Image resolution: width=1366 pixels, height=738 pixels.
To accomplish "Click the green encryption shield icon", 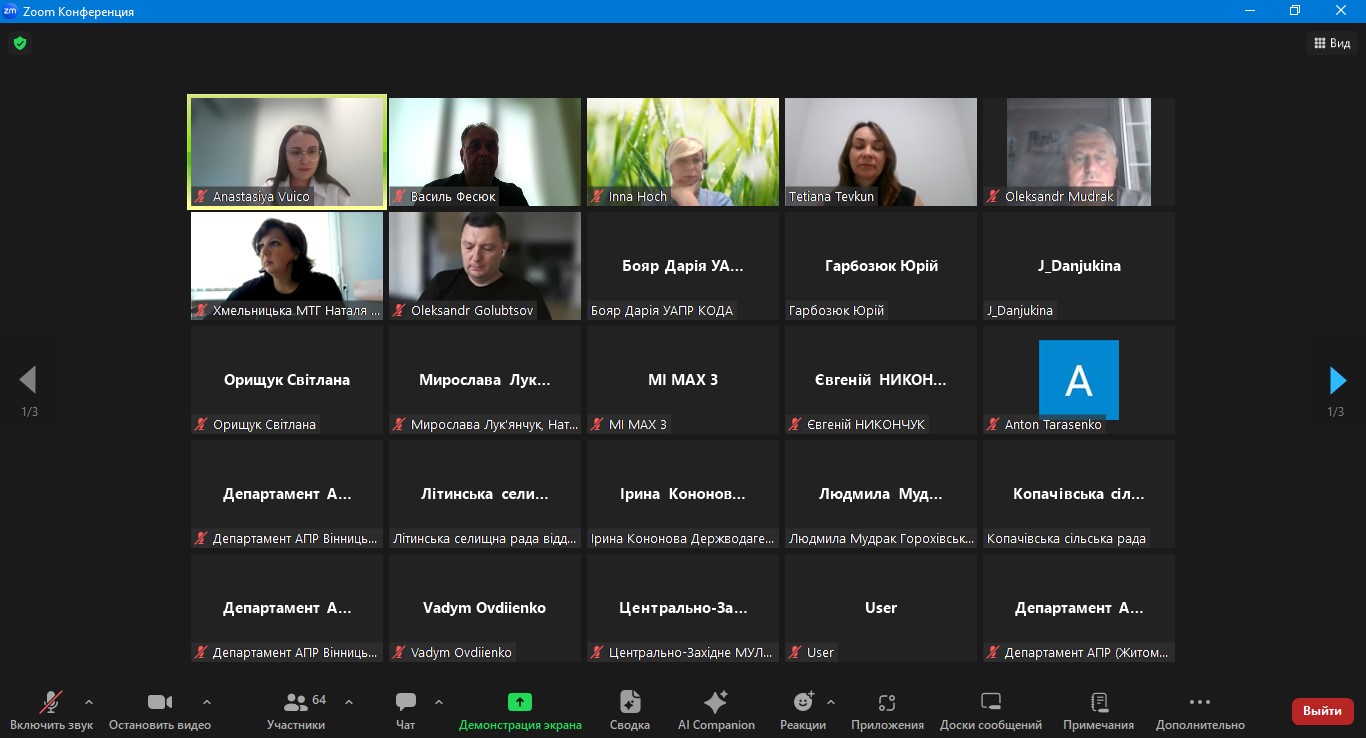I will pos(20,43).
